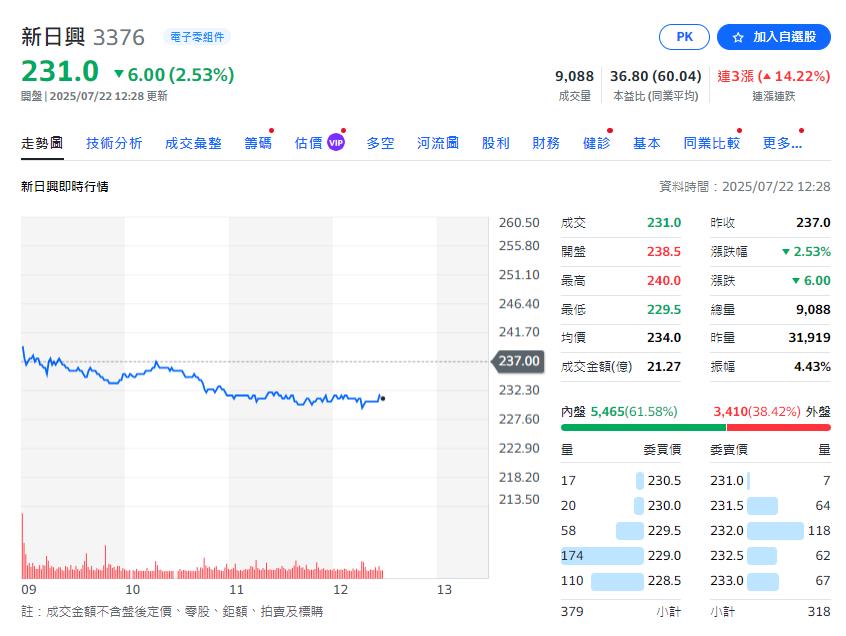This screenshot has height=636, width=846.
Task: Click the VIP badge next to 估價
Action: click(x=336, y=143)
